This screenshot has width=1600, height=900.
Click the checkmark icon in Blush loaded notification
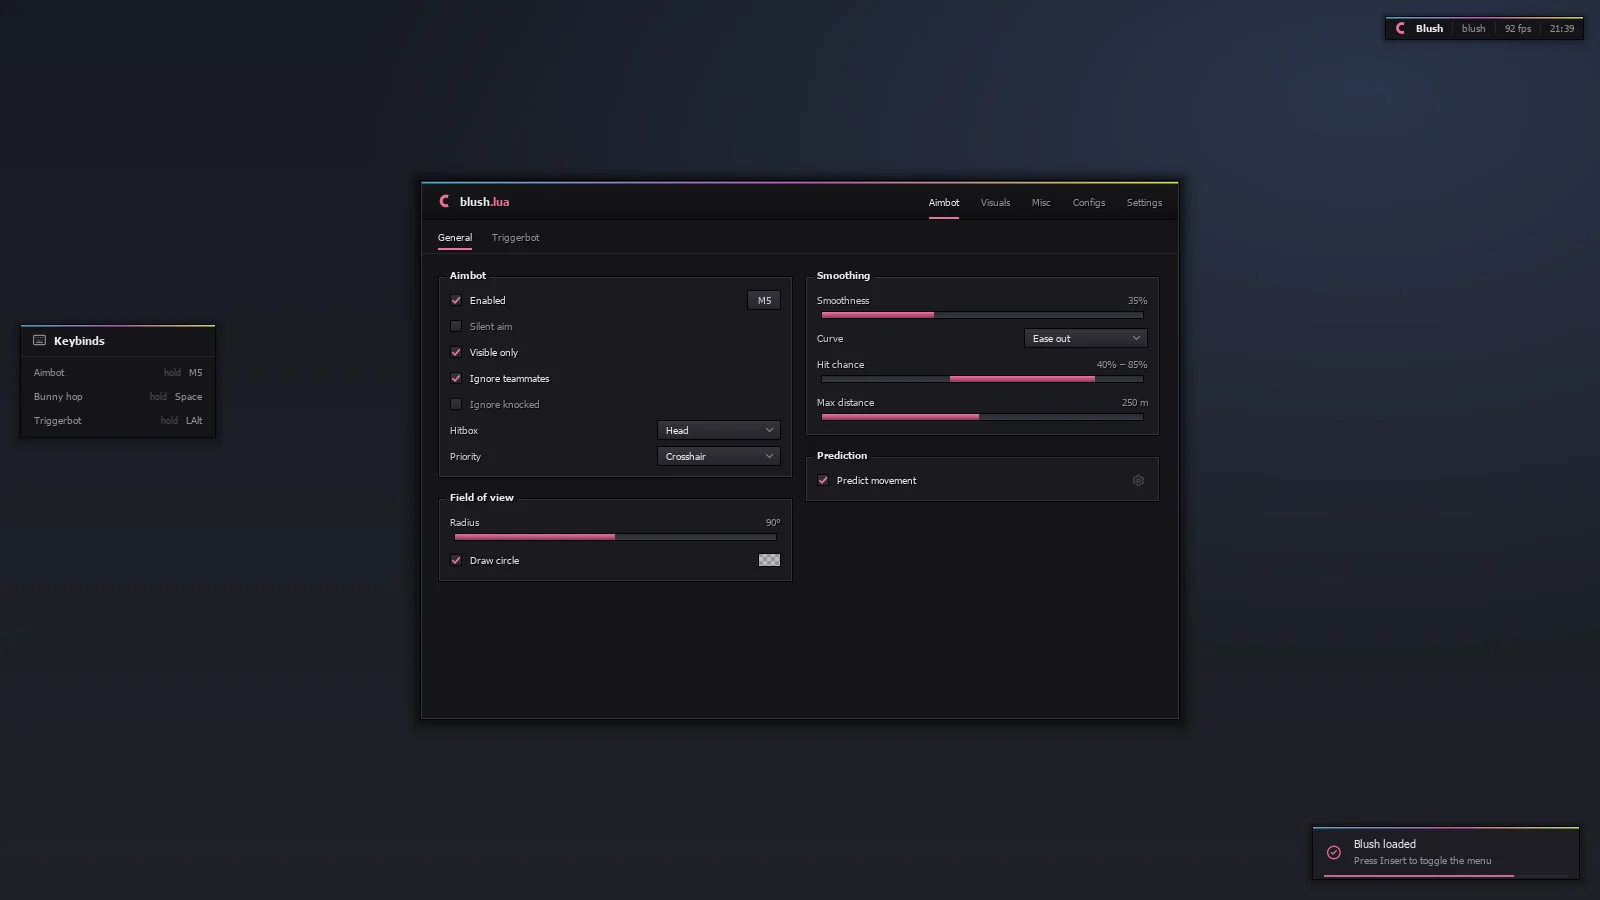(1334, 853)
